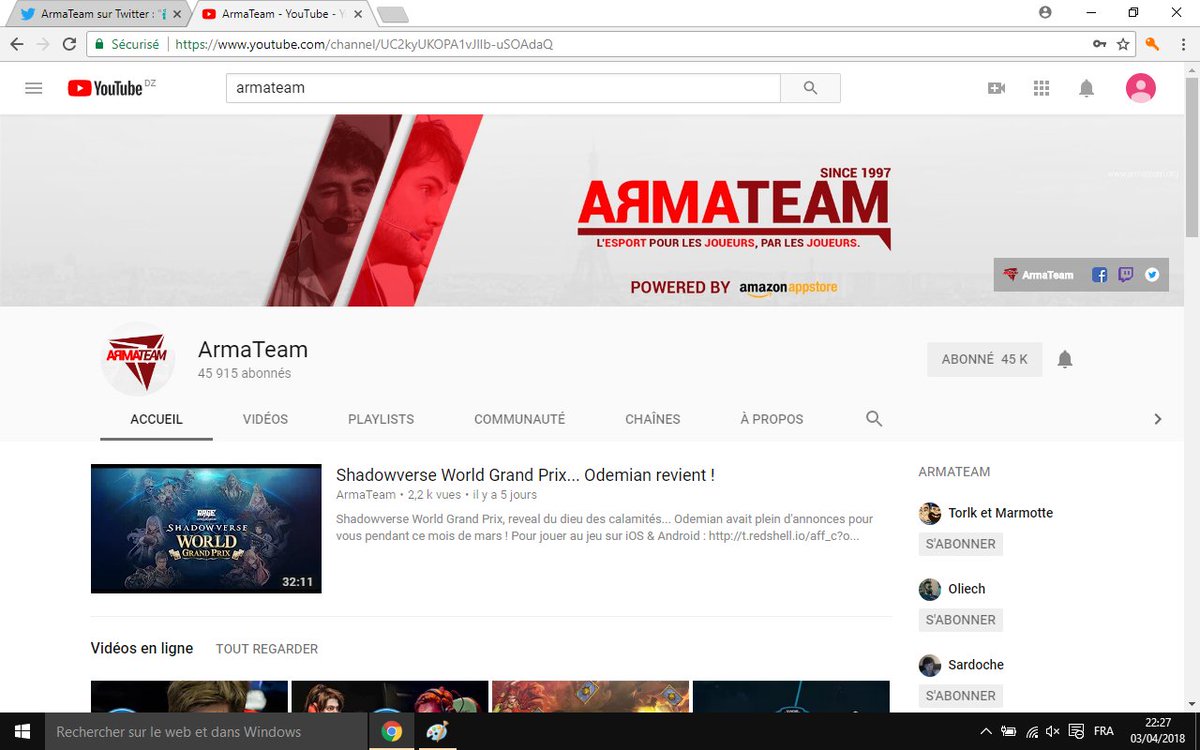This screenshot has width=1200, height=750.
Task: Open the first video thumbnail in Vidéos en ligne
Action: 189,696
